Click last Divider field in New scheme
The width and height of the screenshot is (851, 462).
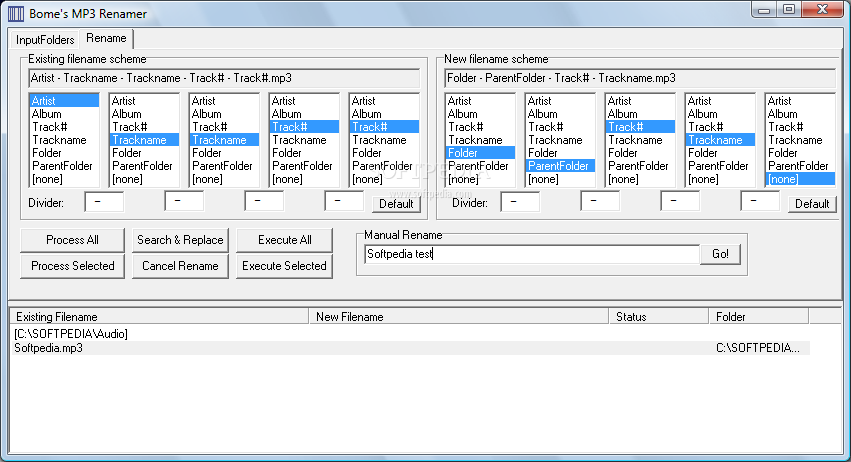click(760, 202)
